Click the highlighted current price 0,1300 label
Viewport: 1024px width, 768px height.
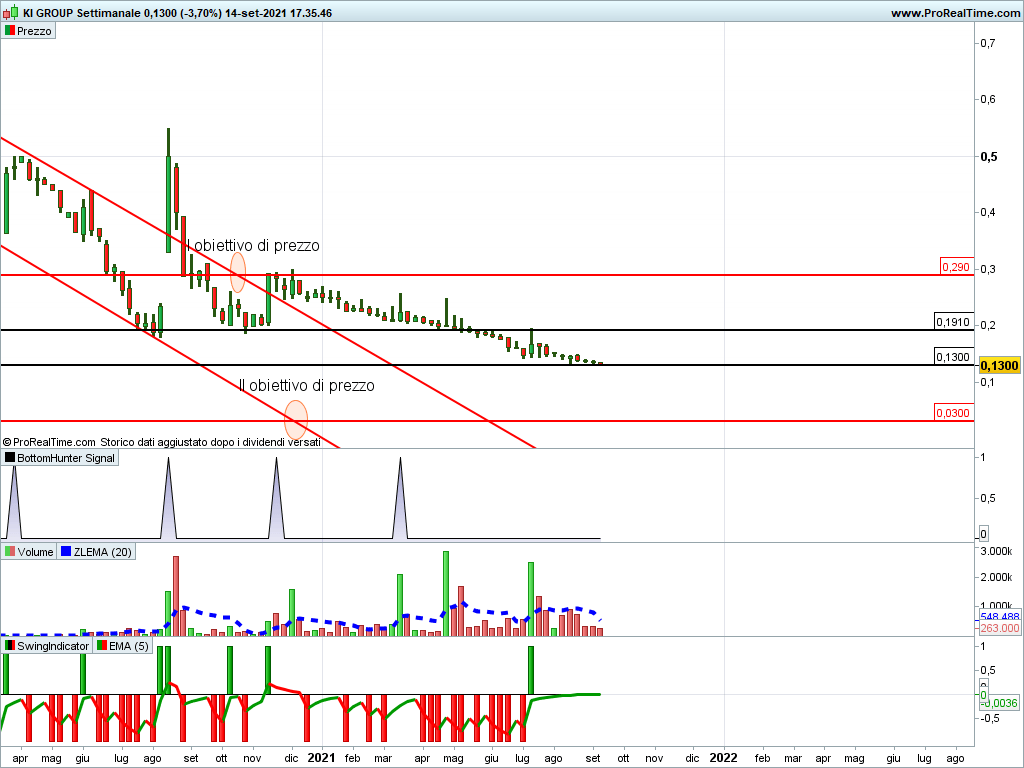click(999, 367)
